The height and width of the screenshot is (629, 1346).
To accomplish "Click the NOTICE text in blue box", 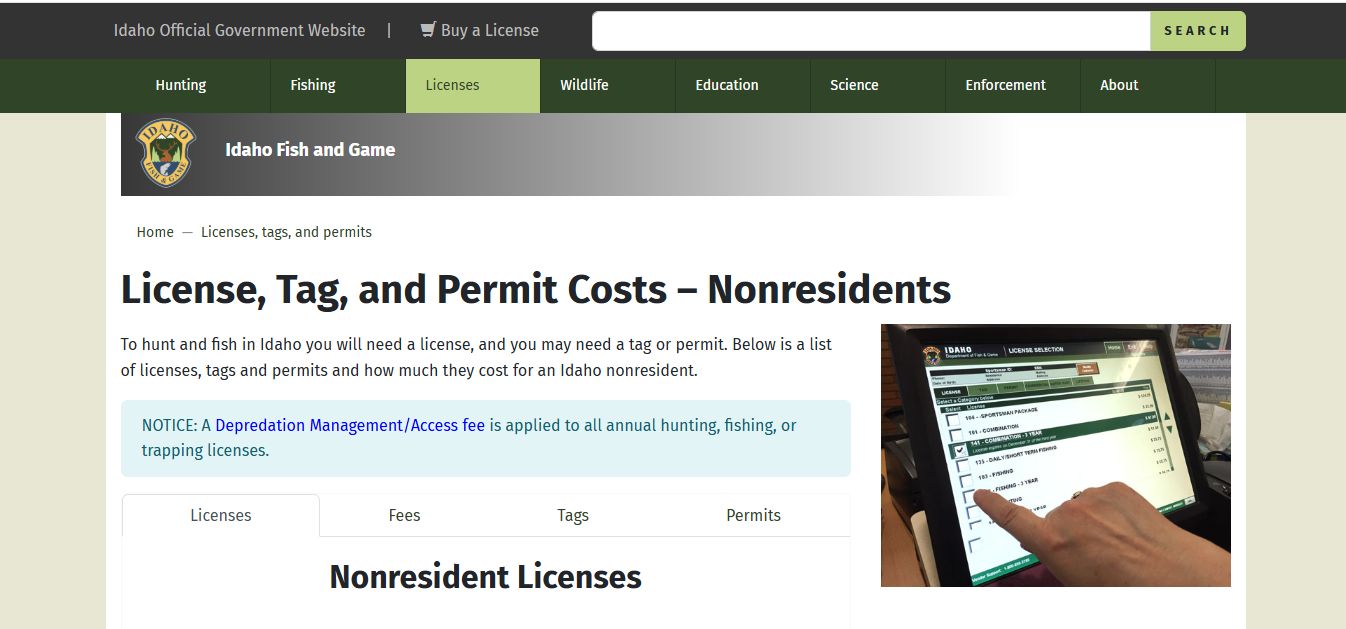I will (x=469, y=438).
